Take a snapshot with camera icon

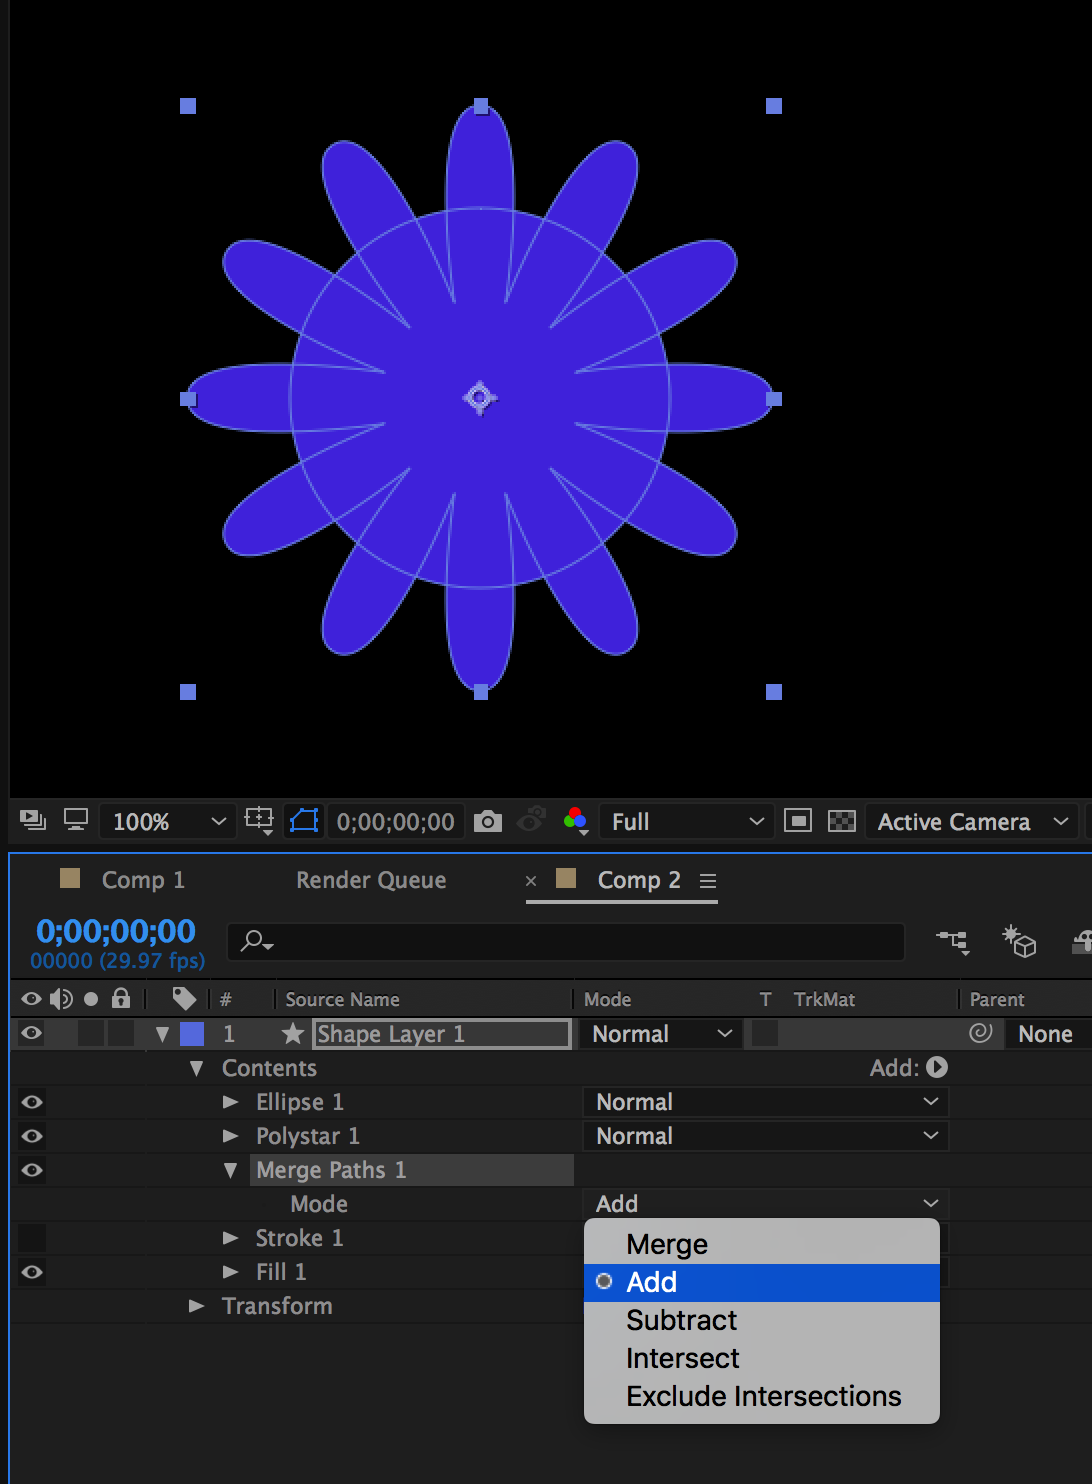click(487, 821)
